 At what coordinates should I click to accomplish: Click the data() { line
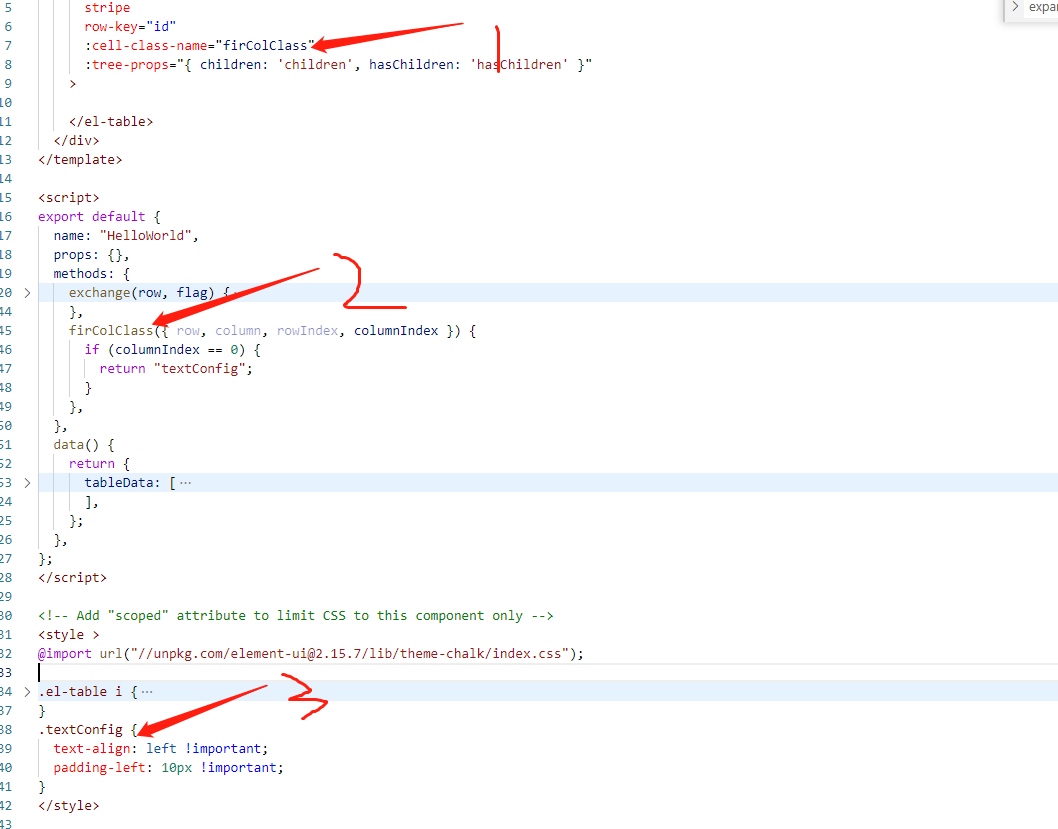(84, 445)
